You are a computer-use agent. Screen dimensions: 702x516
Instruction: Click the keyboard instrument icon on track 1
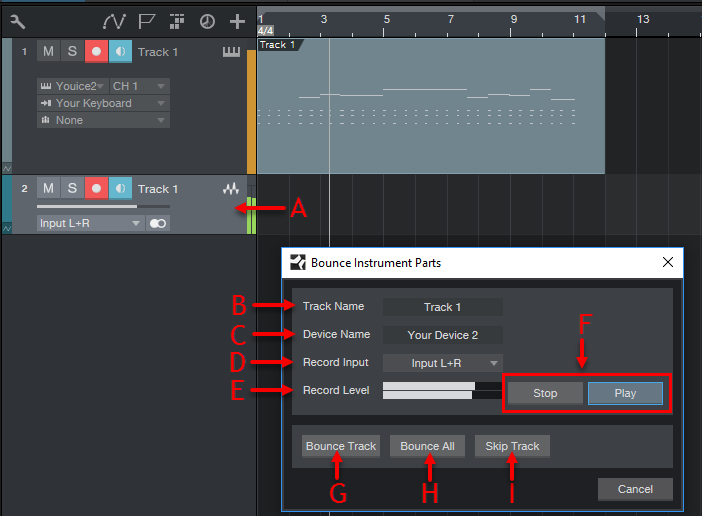[231, 52]
